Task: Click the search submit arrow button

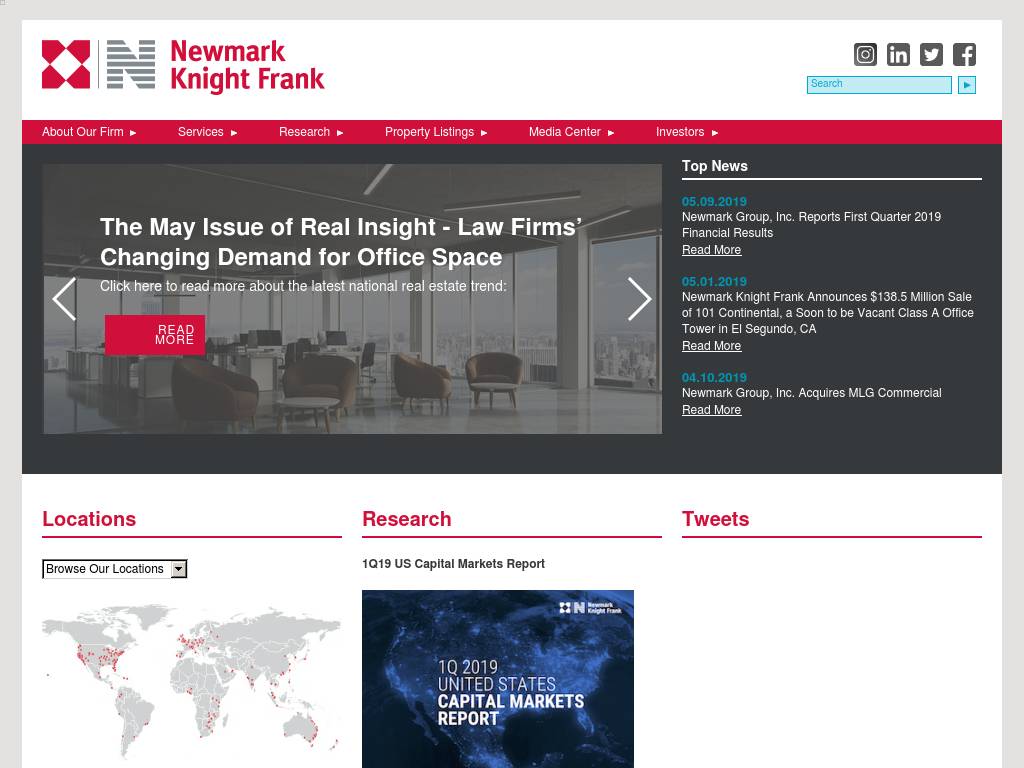Action: tap(966, 85)
